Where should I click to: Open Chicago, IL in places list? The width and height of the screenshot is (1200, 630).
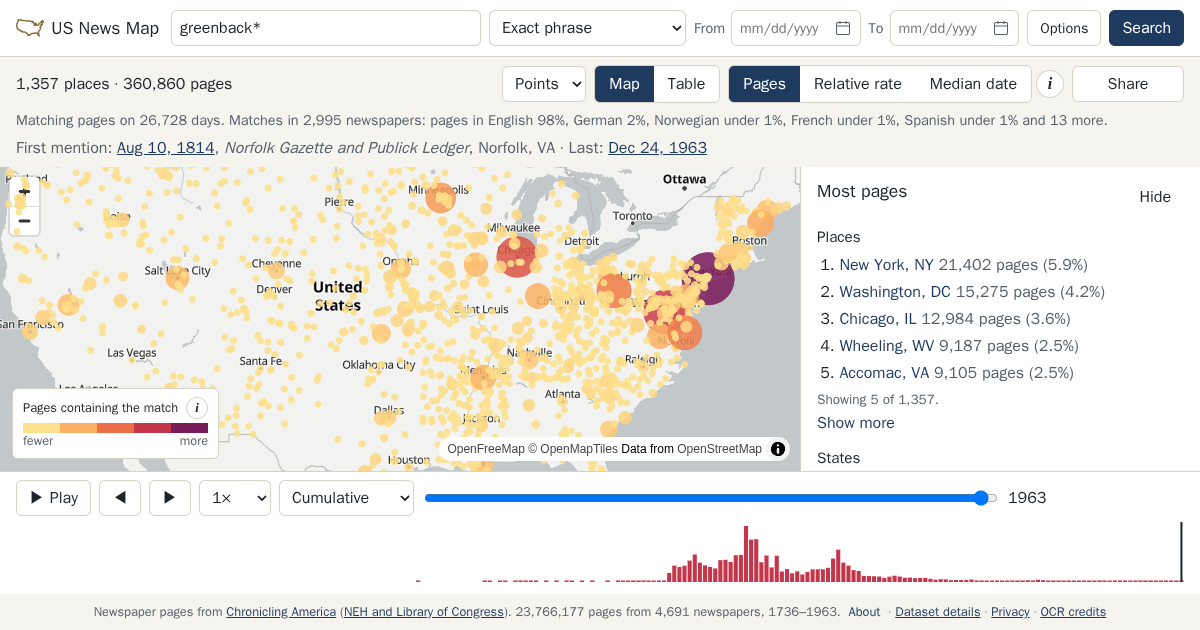(x=878, y=319)
